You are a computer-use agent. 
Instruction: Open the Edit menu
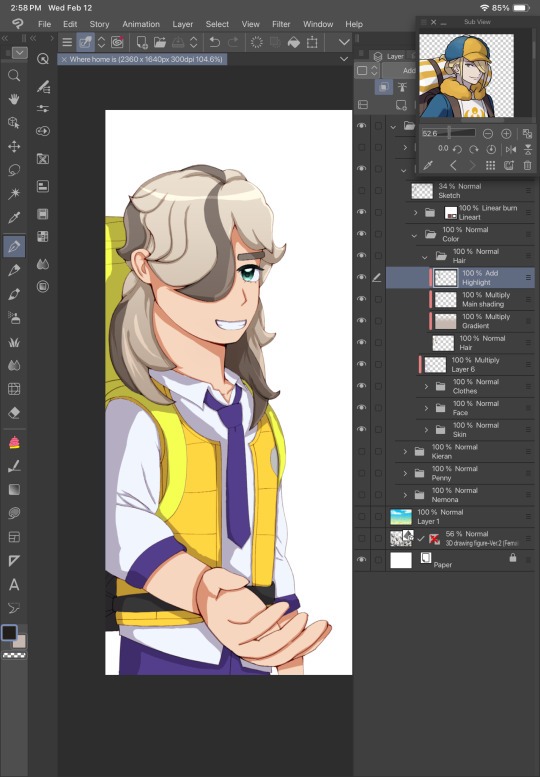click(x=70, y=24)
